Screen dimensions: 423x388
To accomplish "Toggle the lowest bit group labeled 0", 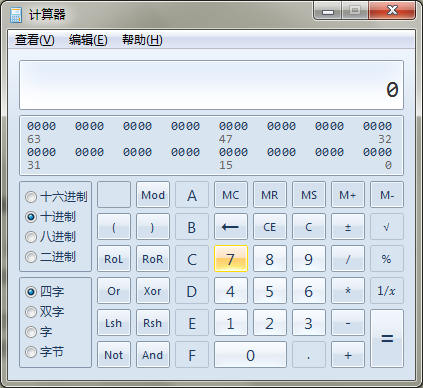I will pos(377,152).
